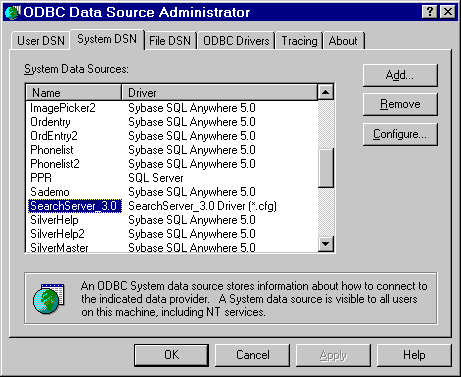Click the Cancel button
This screenshot has height=377, width=461.
point(253,355)
